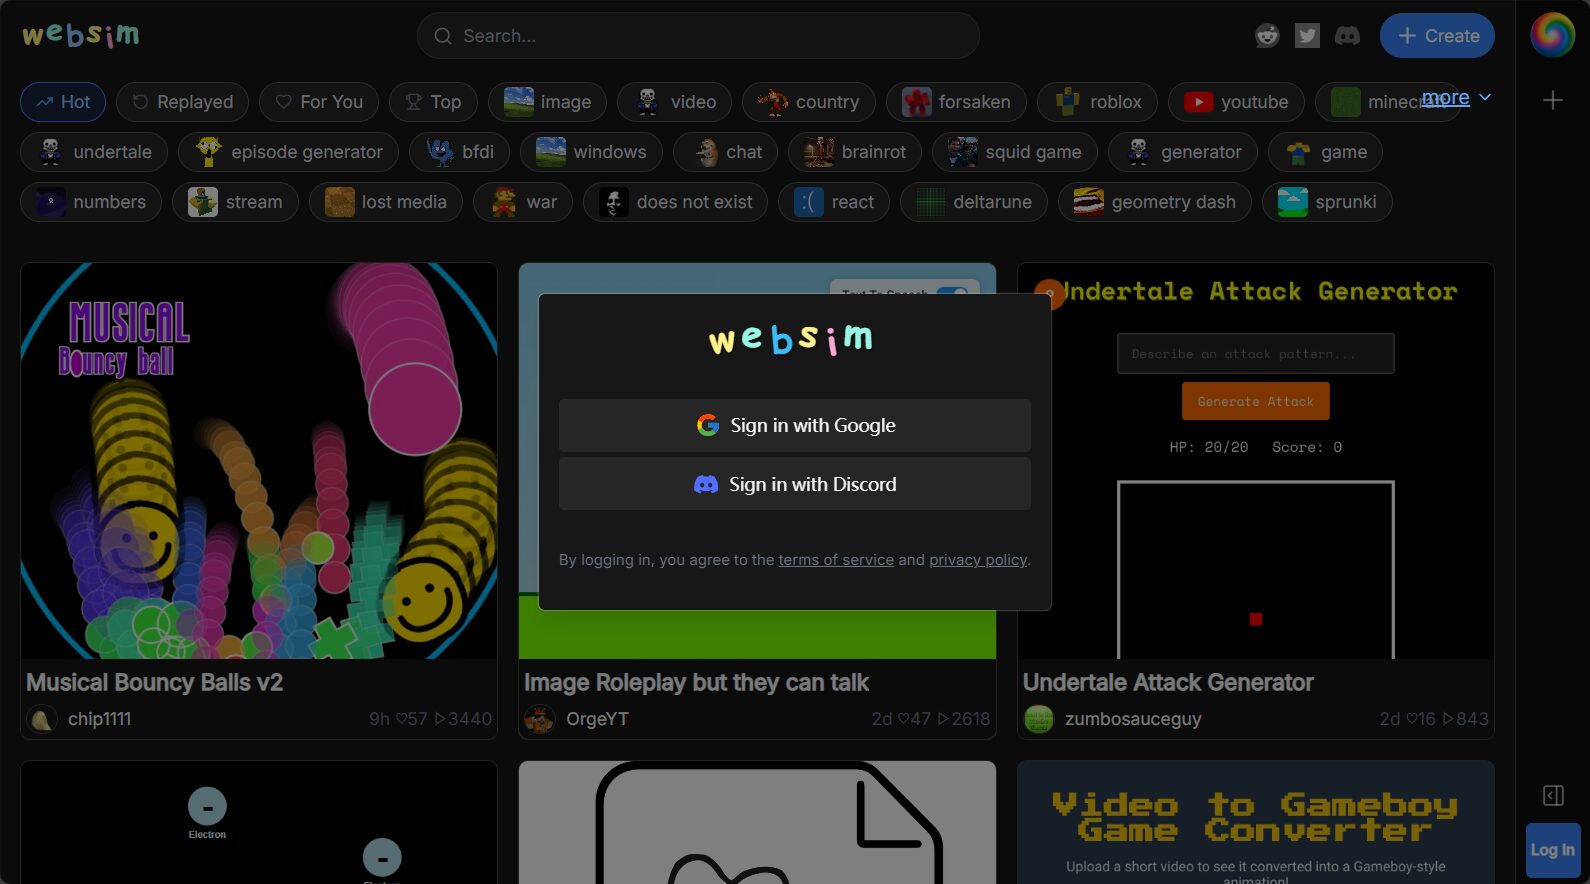Click the OrgeYT username
Screen dimensions: 1590x884
tap(597, 719)
